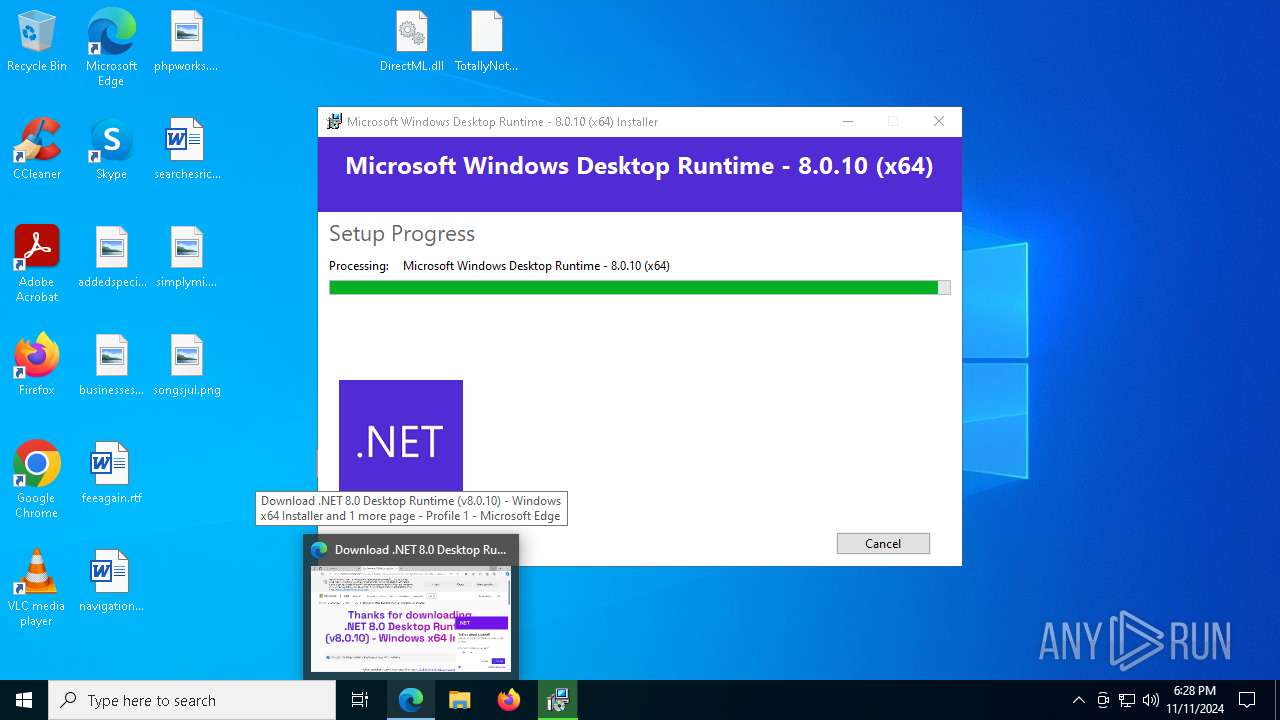Select the phpworks image file icon
The width and height of the screenshot is (1280, 720).
tap(186, 42)
